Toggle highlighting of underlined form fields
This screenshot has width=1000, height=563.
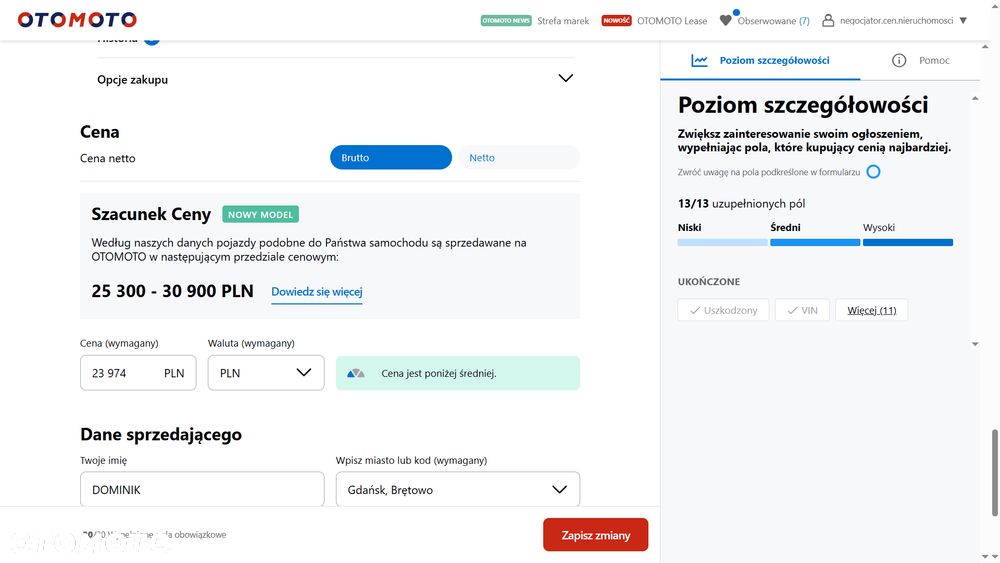873,172
